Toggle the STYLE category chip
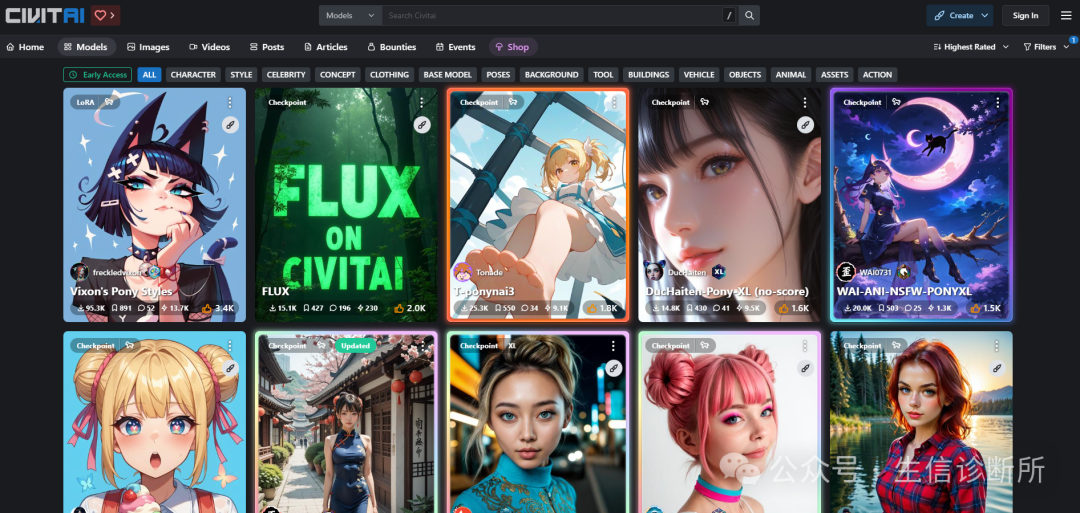1080x513 pixels. pyautogui.click(x=241, y=74)
